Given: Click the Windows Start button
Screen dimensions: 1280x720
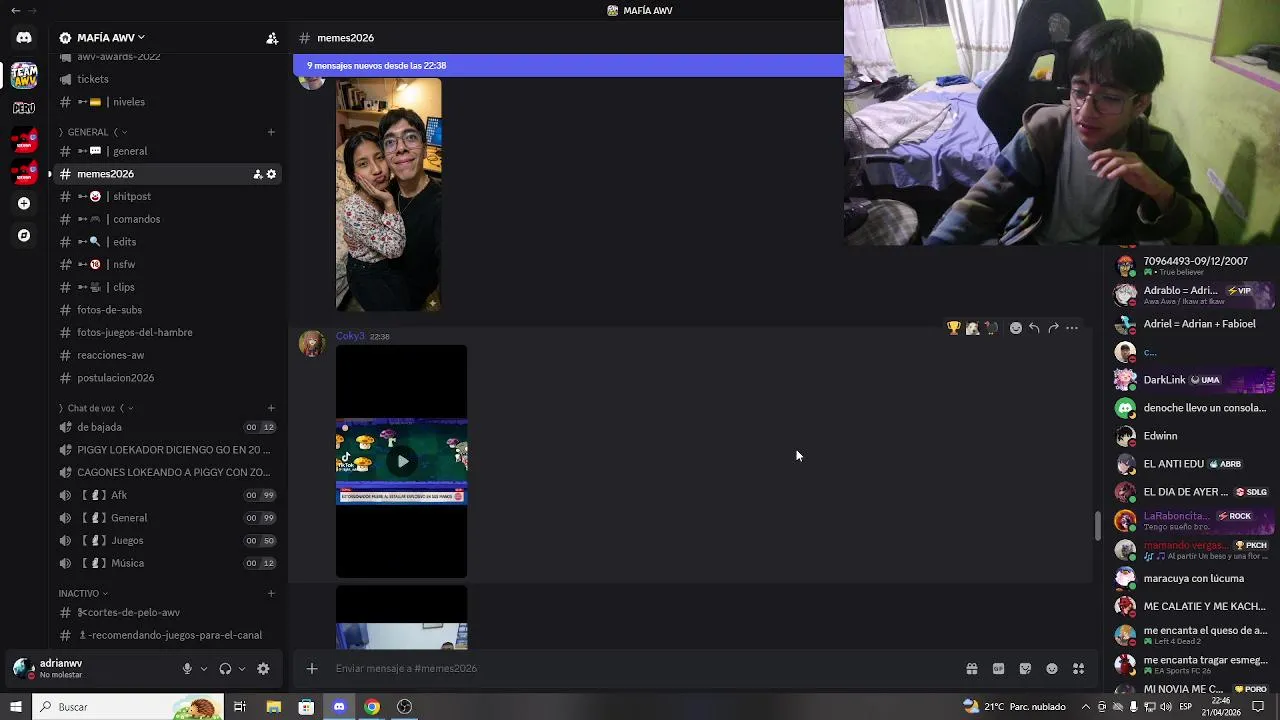Looking at the screenshot, I should click(x=15, y=707).
